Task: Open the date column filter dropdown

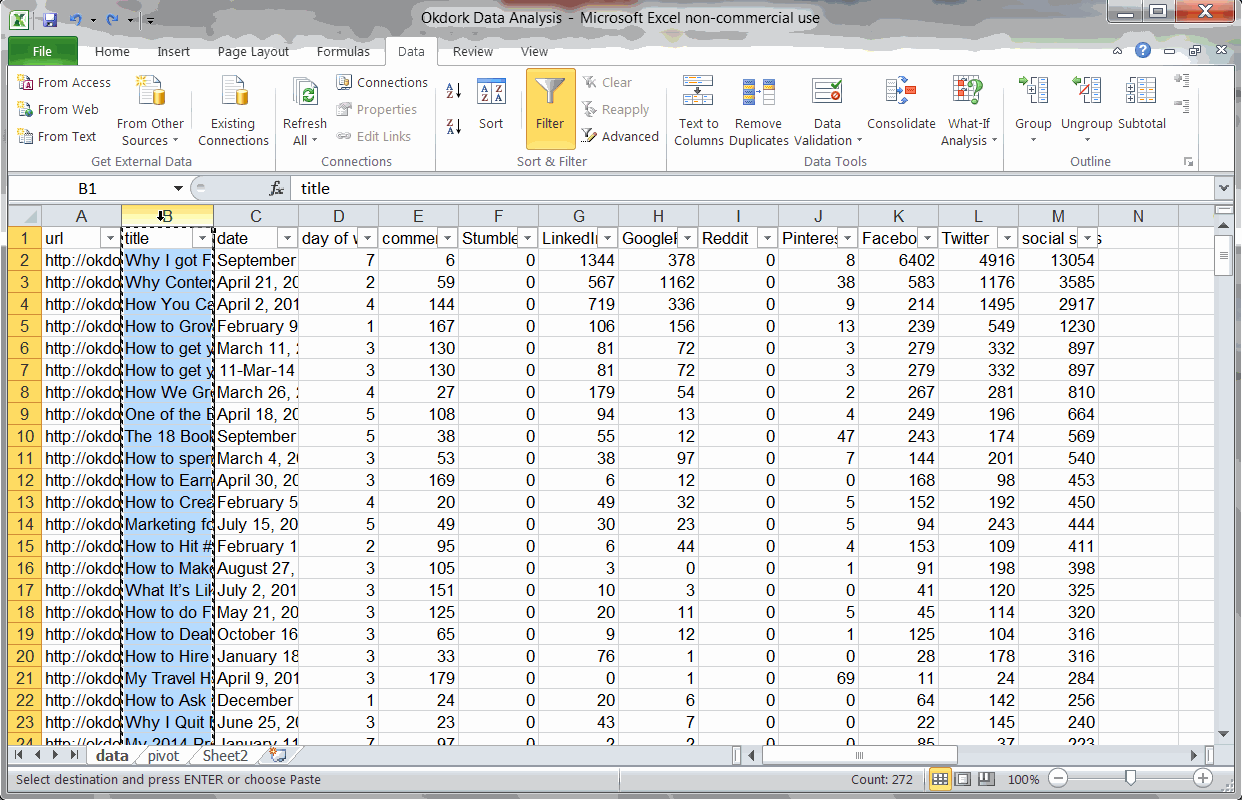Action: (x=287, y=238)
